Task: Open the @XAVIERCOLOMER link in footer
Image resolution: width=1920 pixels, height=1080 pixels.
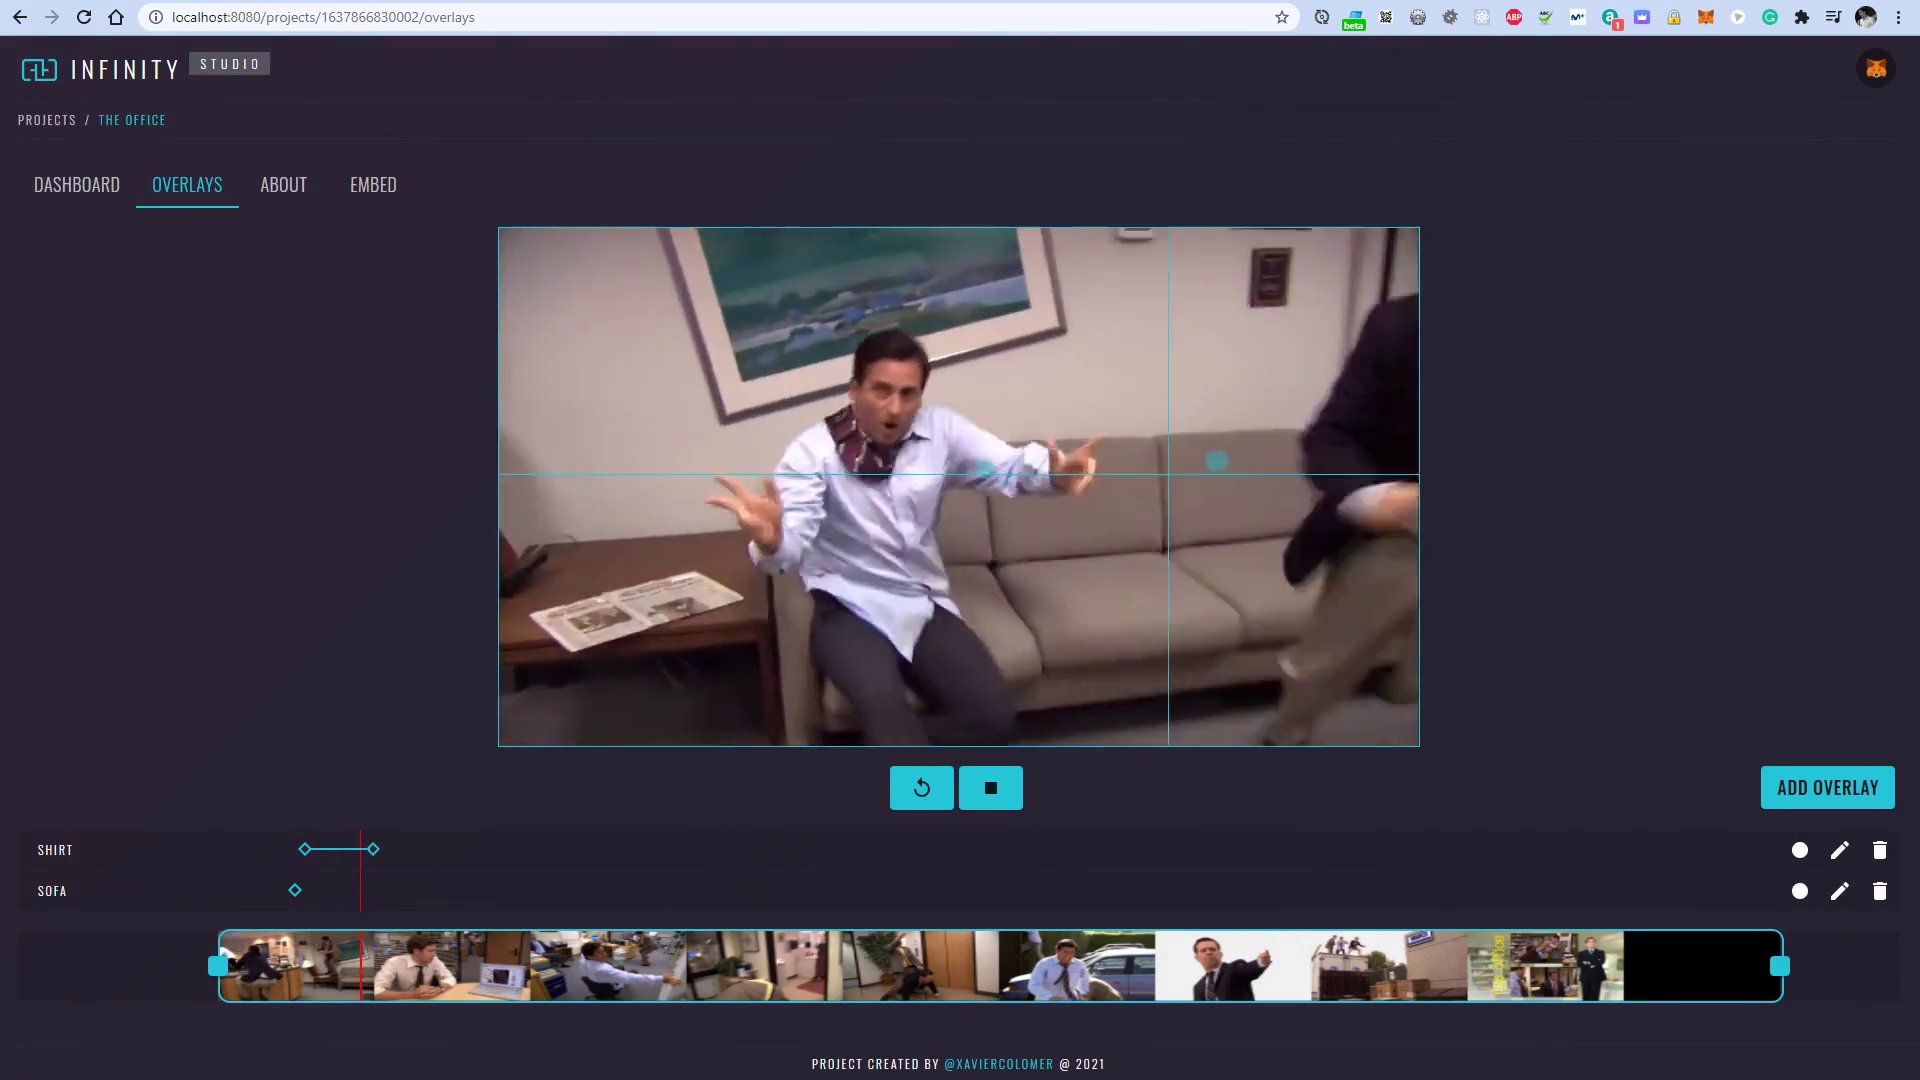Action: pos(998,1064)
